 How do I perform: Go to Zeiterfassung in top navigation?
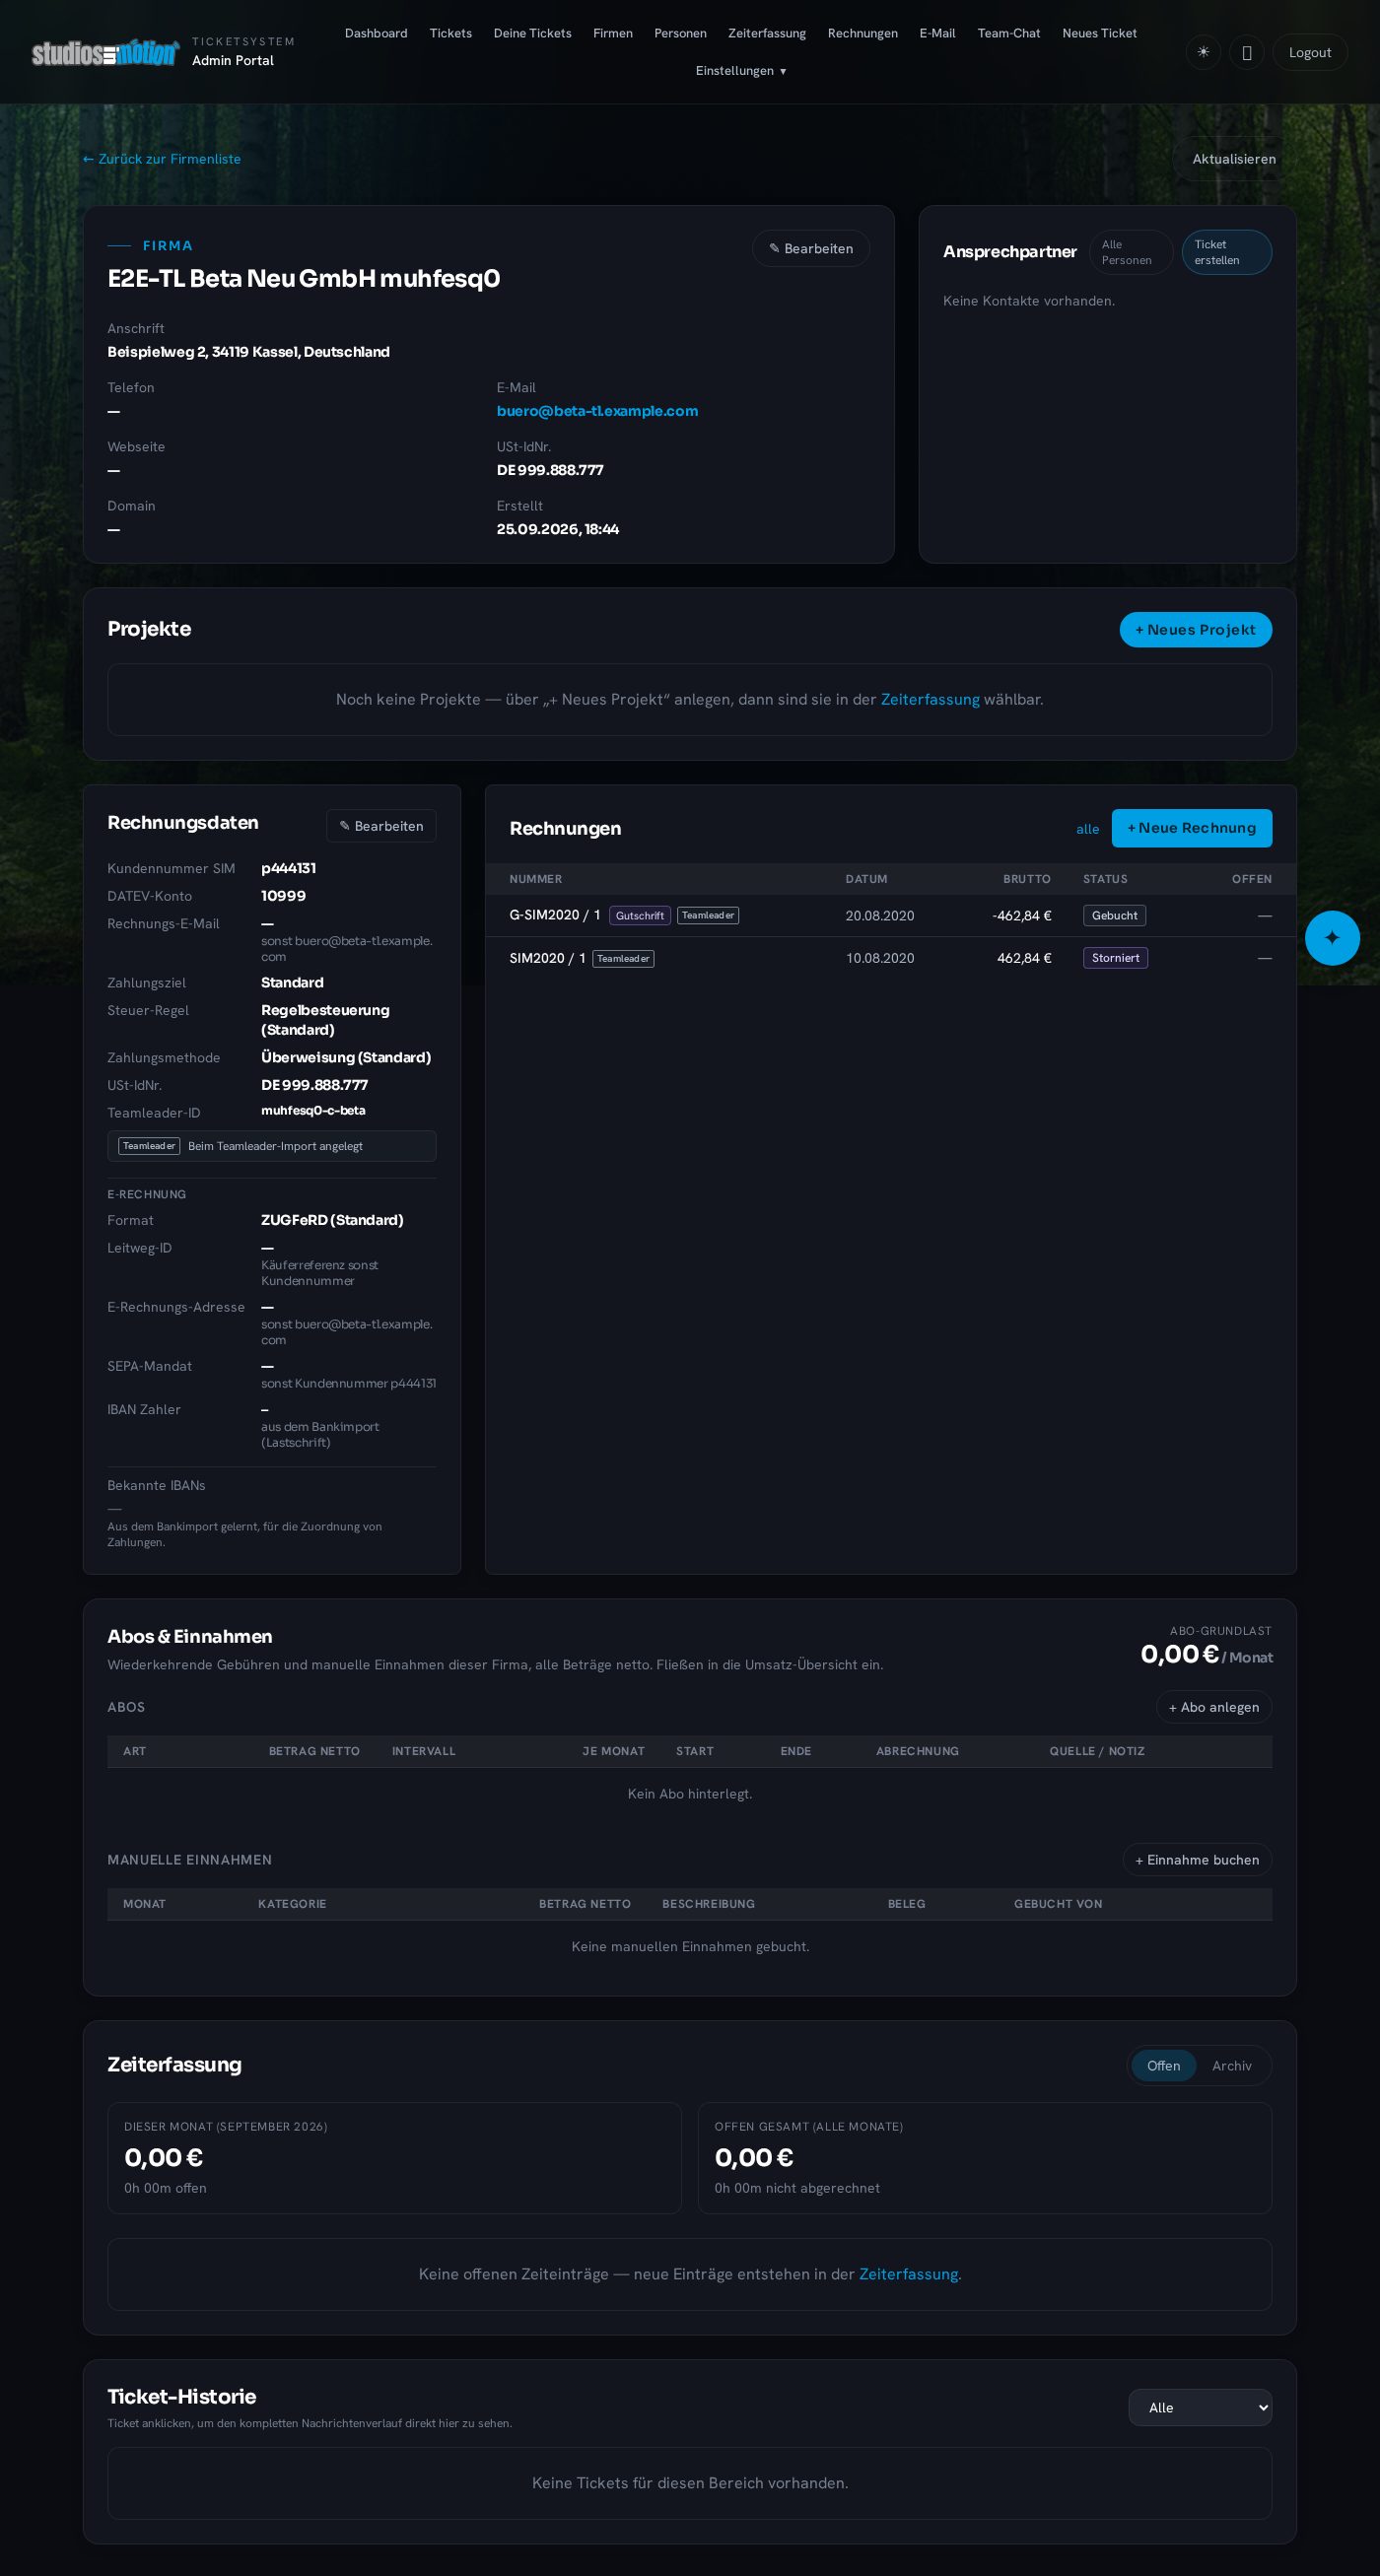(767, 33)
